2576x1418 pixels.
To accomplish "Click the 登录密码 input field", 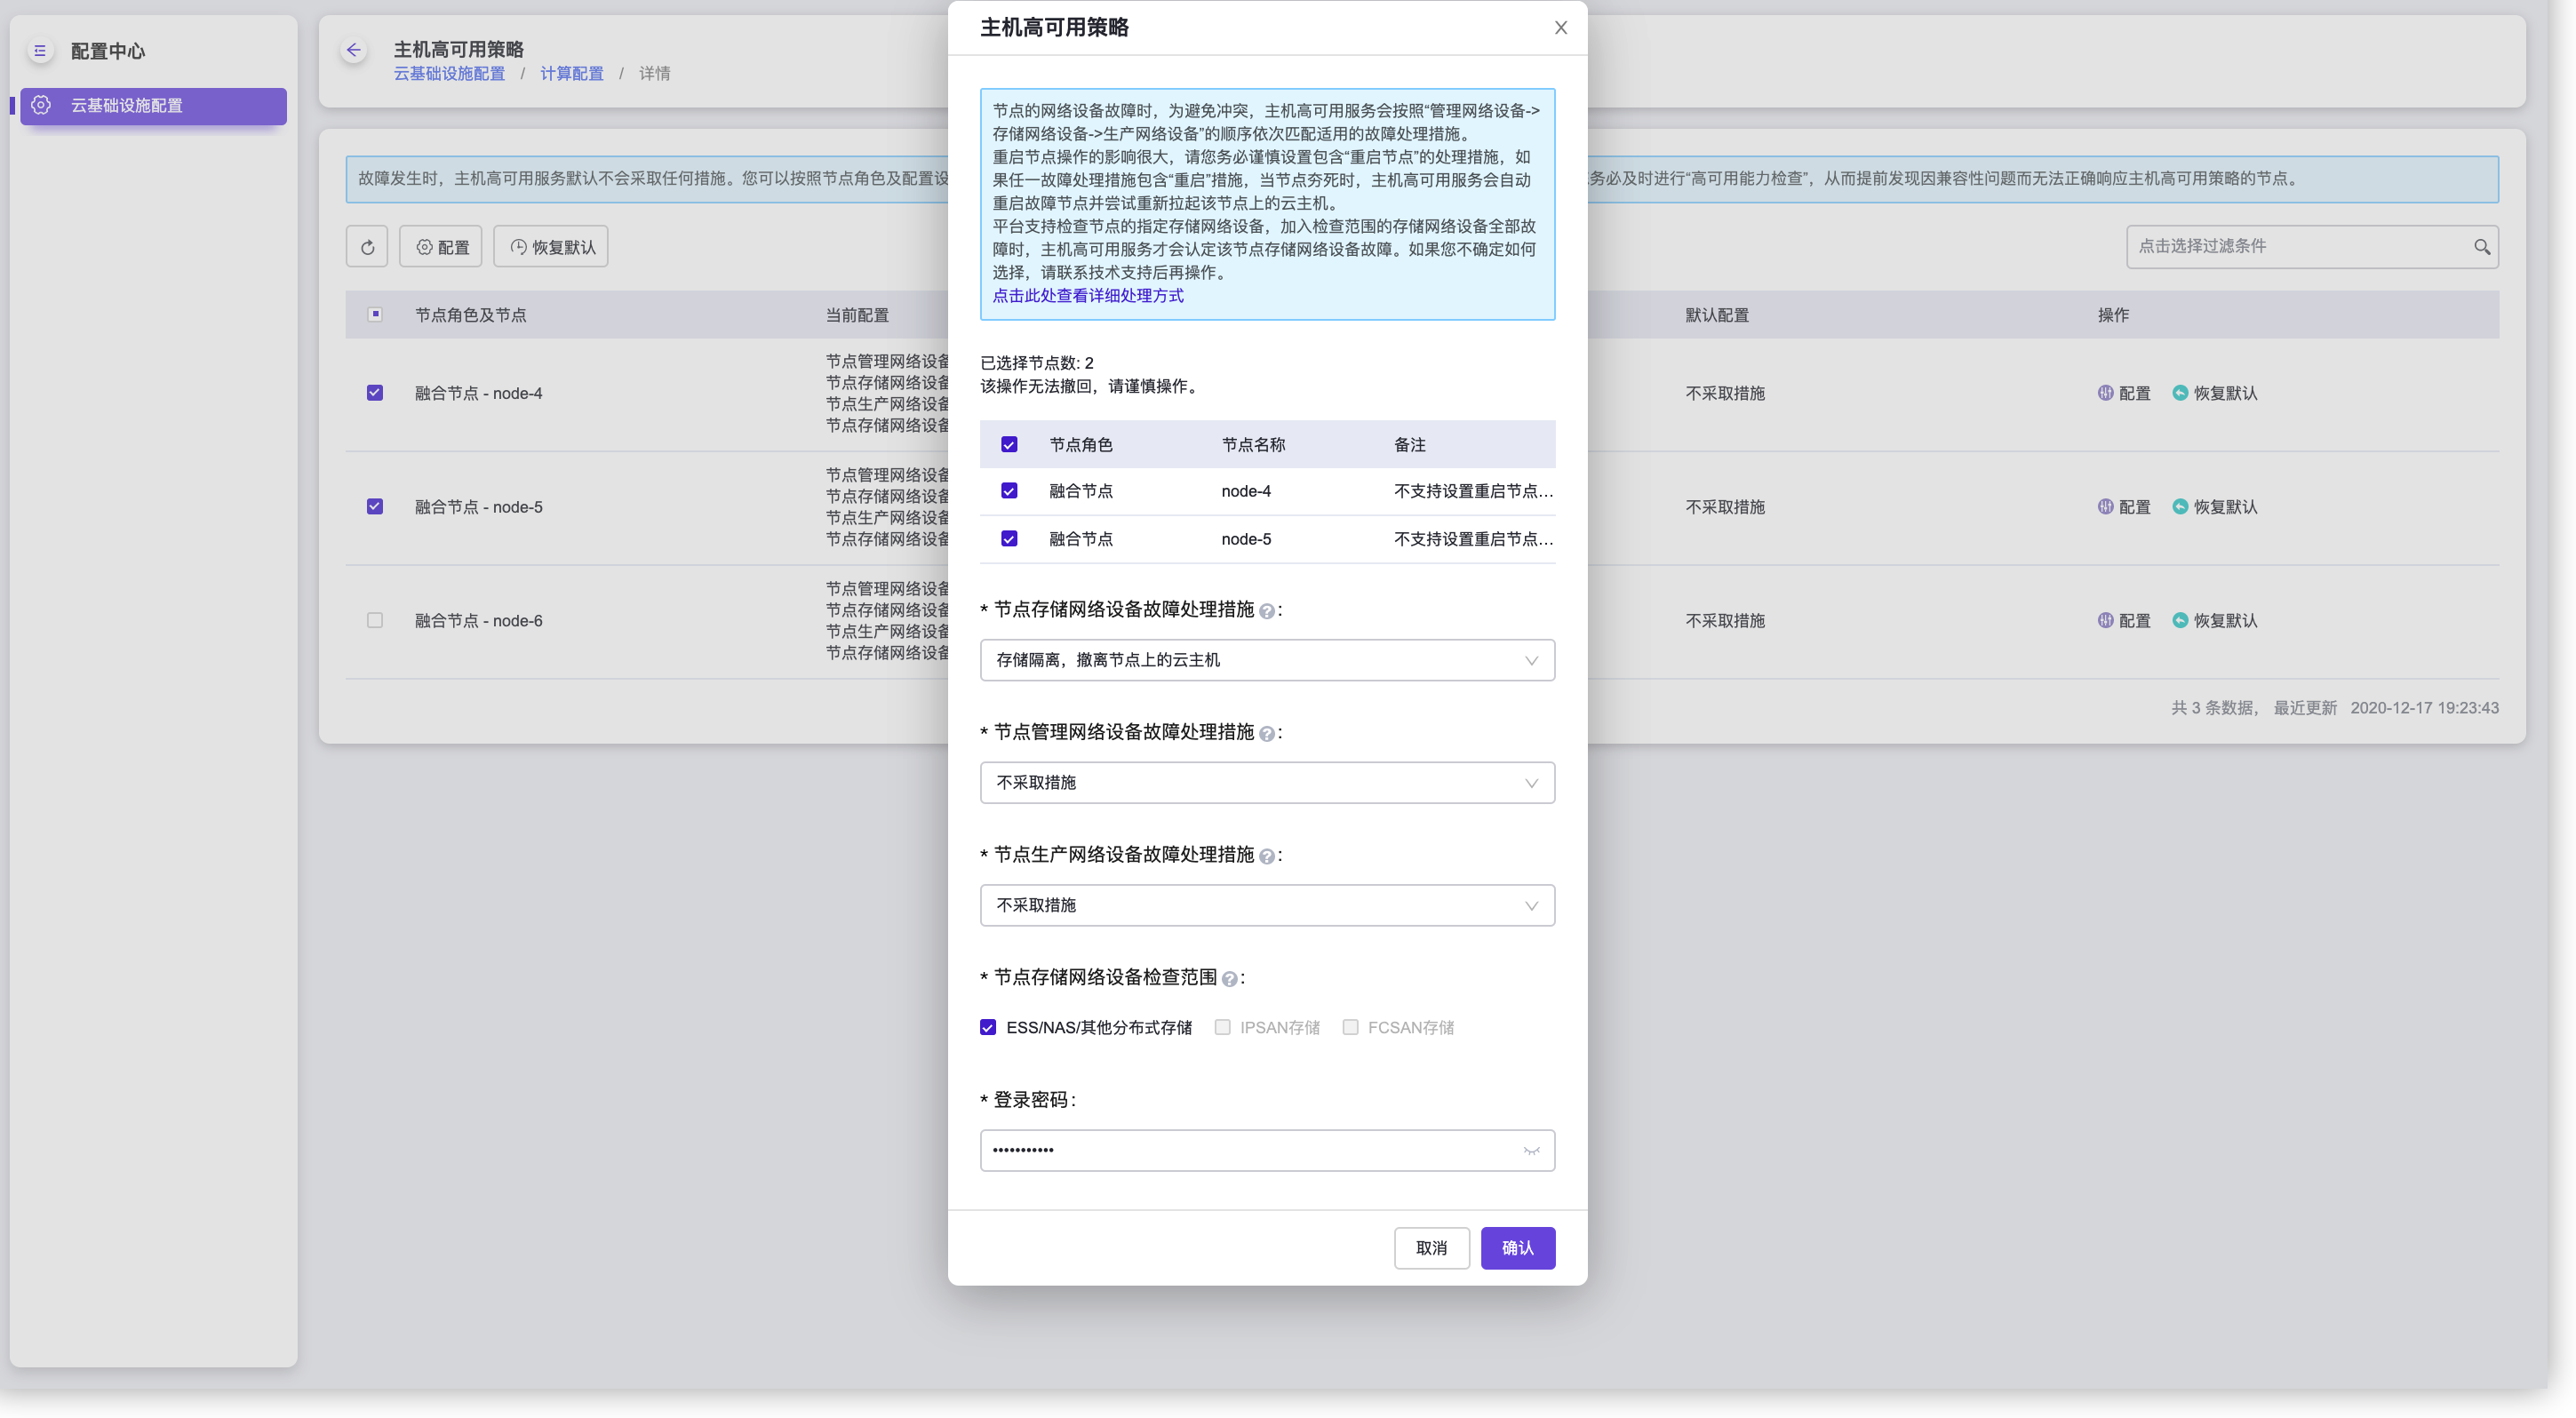I will tap(1250, 1150).
